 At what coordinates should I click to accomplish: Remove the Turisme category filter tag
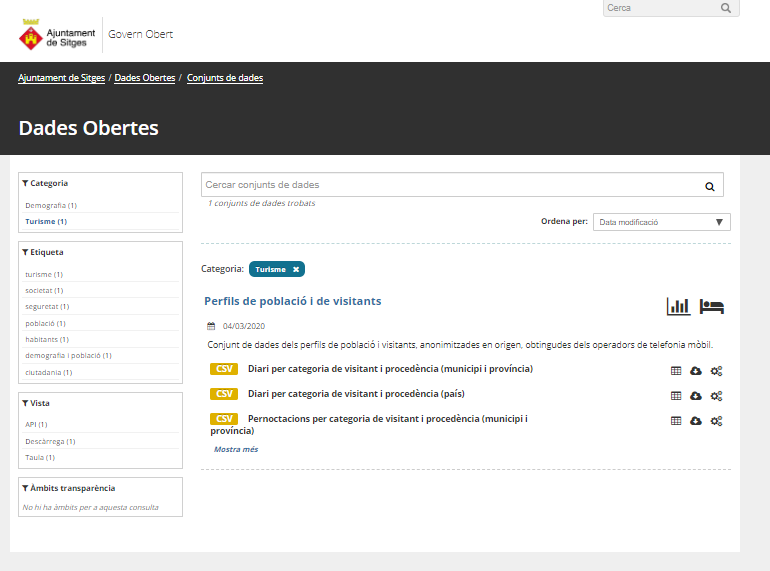(x=296, y=269)
